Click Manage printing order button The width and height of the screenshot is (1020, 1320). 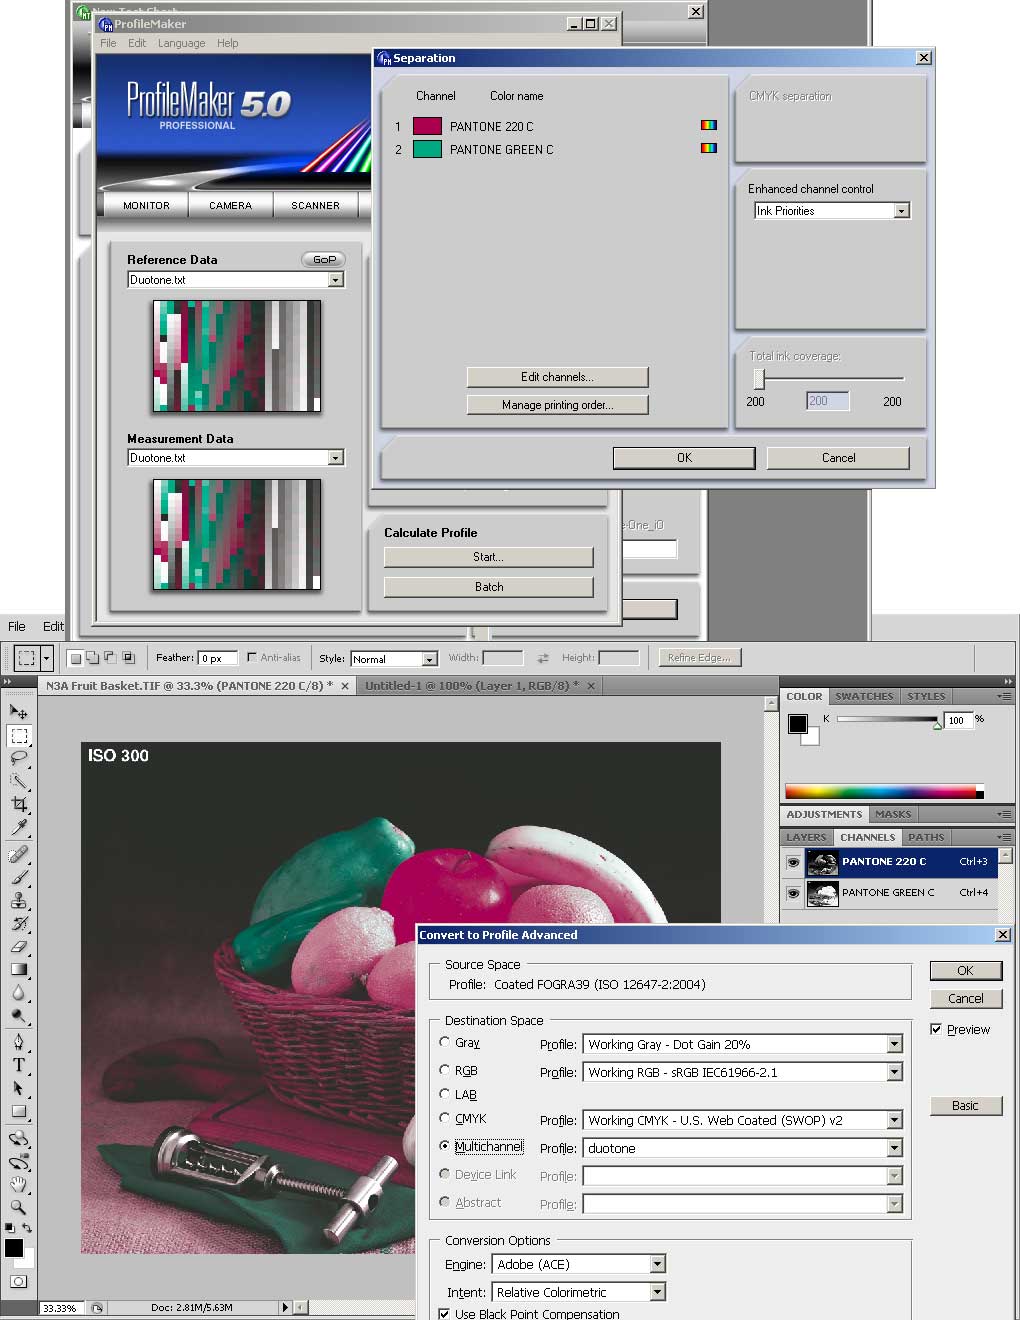point(557,405)
